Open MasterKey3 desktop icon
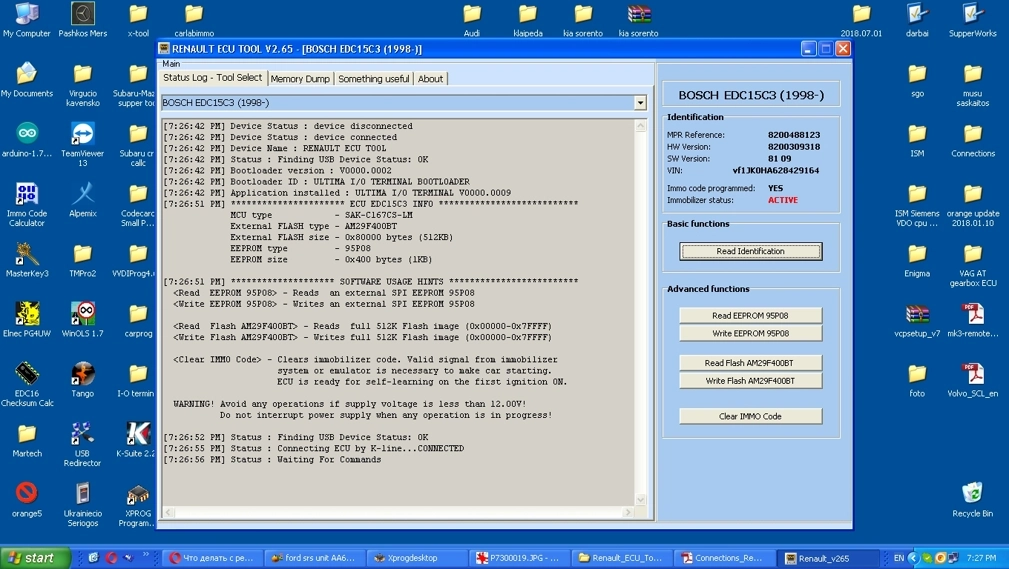The image size is (1009, 569). click(x=26, y=259)
